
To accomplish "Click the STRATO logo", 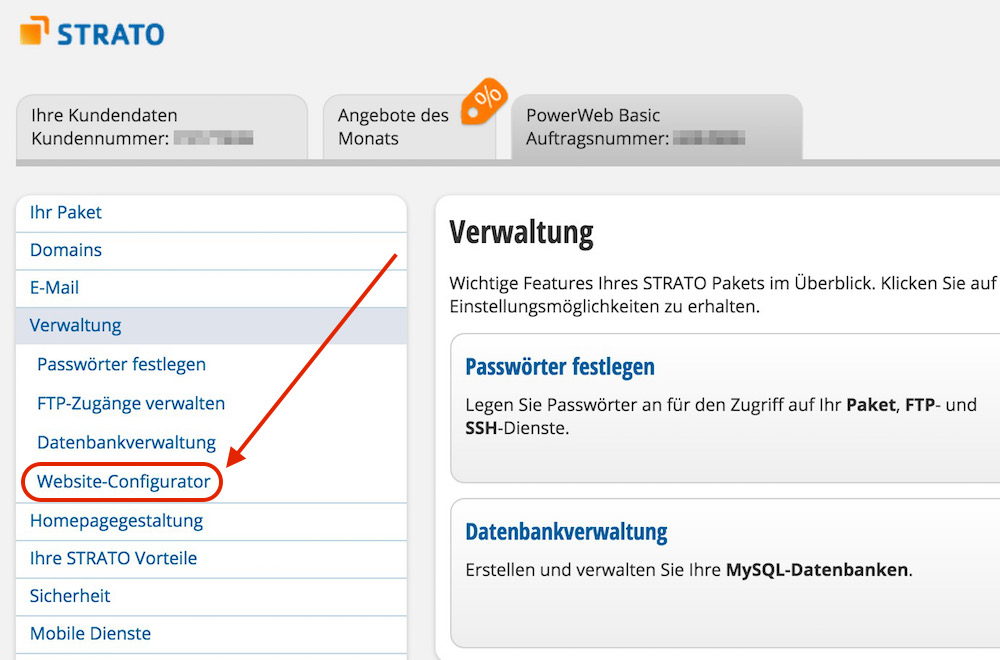I will [92, 32].
